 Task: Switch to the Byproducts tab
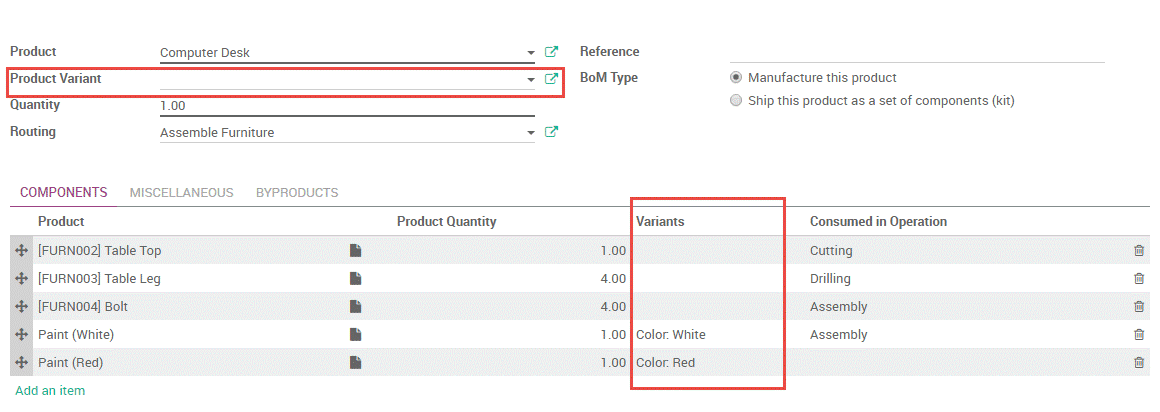tap(297, 193)
